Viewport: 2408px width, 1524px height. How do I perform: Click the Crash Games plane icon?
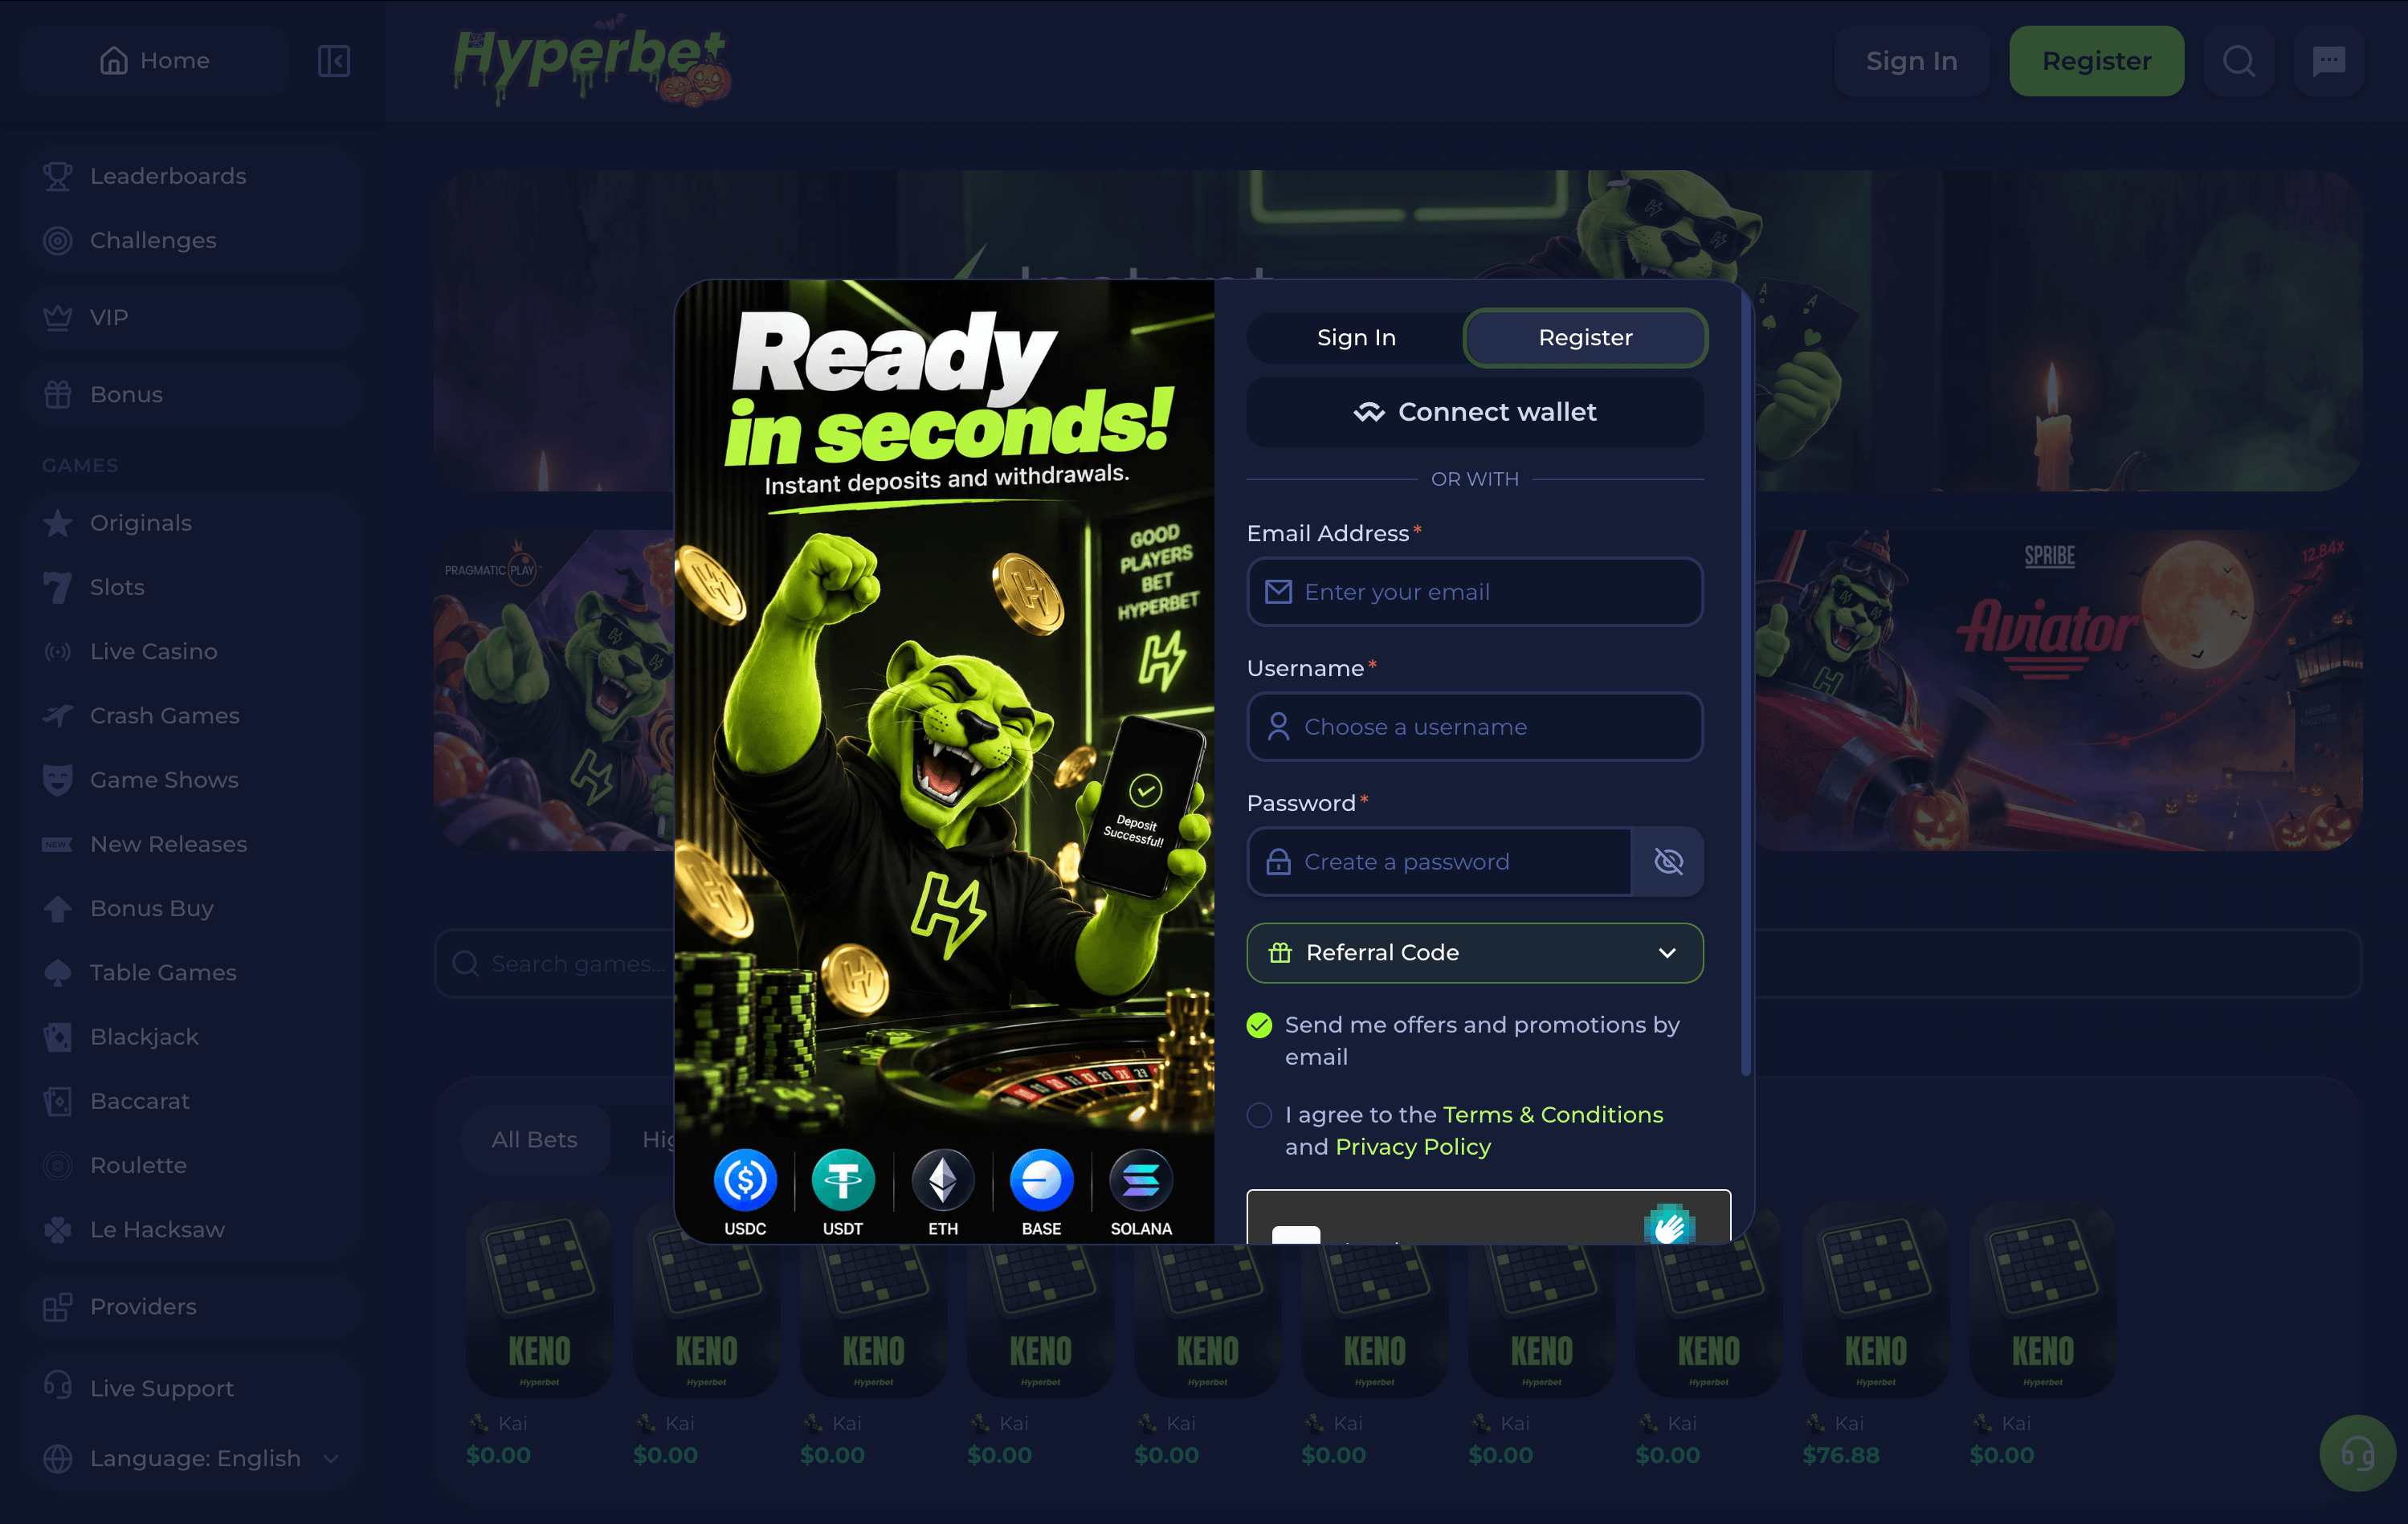pos(58,715)
